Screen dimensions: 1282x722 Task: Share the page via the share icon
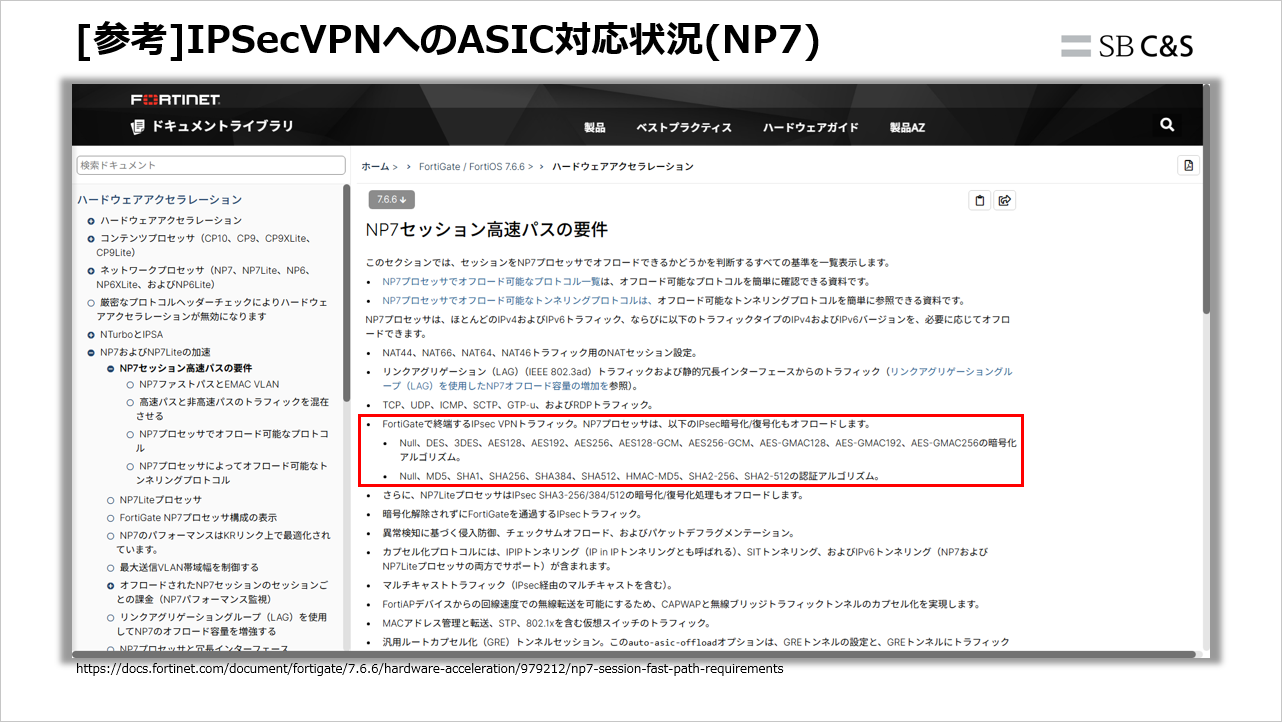tap(1005, 200)
